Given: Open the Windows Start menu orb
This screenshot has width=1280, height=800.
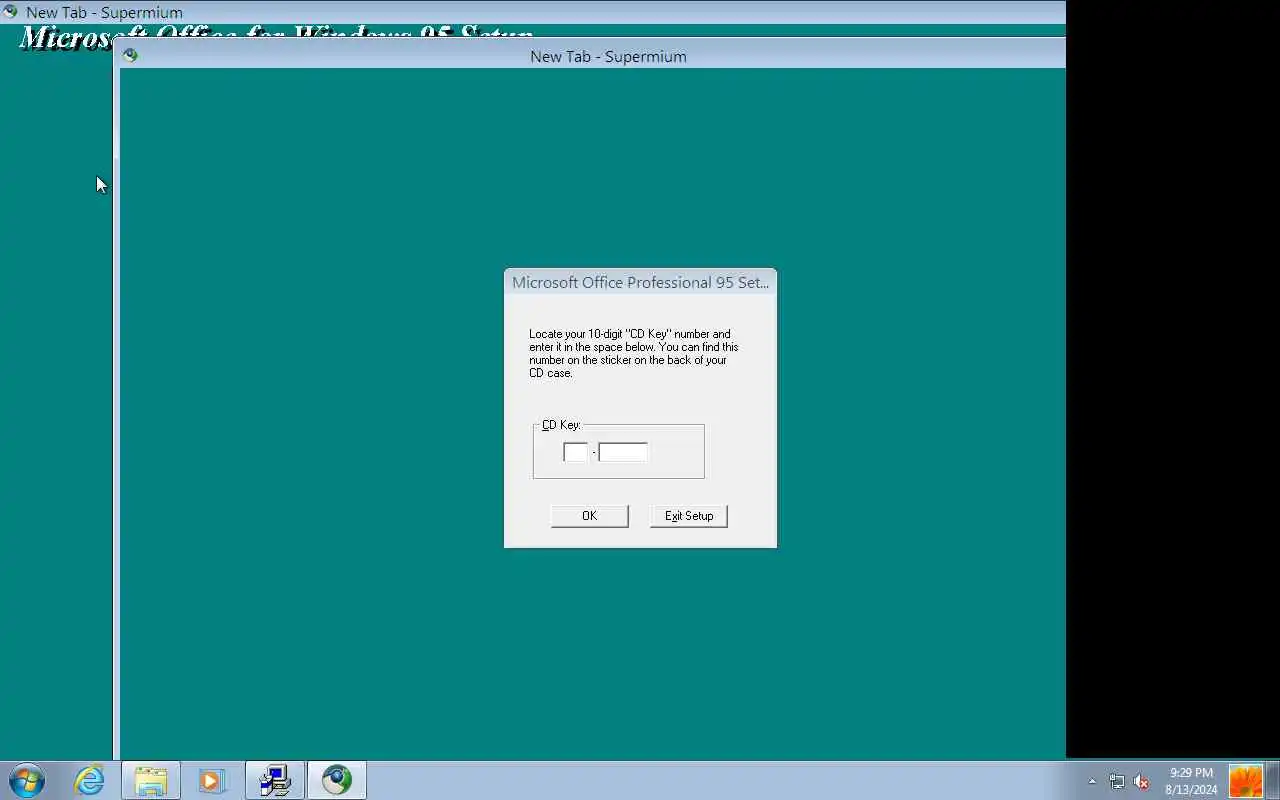Looking at the screenshot, I should click(x=27, y=780).
